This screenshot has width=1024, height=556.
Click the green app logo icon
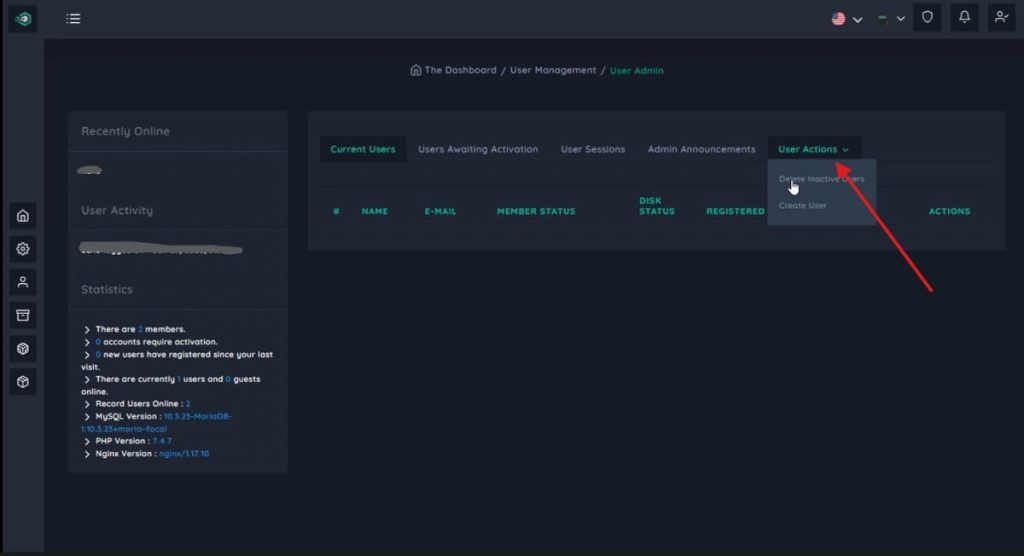click(24, 19)
